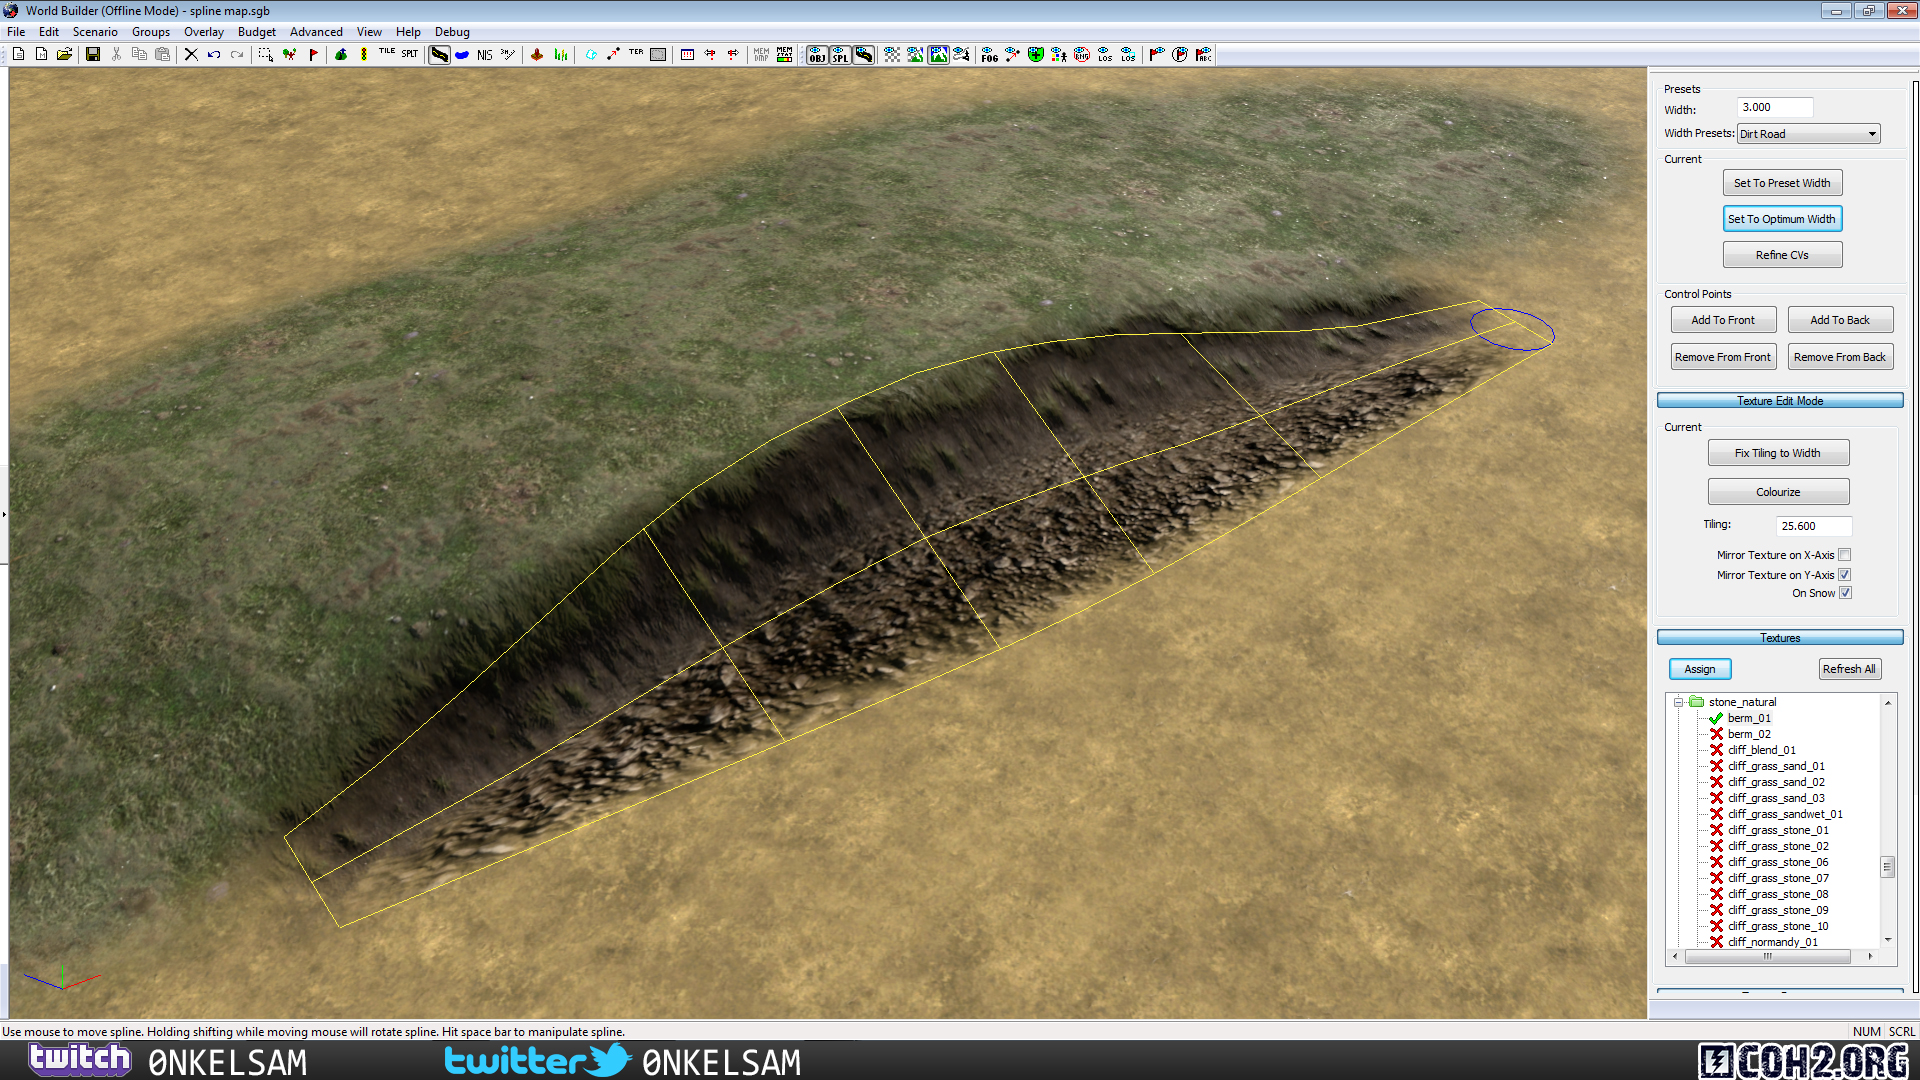The image size is (1920, 1080).
Task: Click the Tiling value input field
Action: [x=1812, y=526]
